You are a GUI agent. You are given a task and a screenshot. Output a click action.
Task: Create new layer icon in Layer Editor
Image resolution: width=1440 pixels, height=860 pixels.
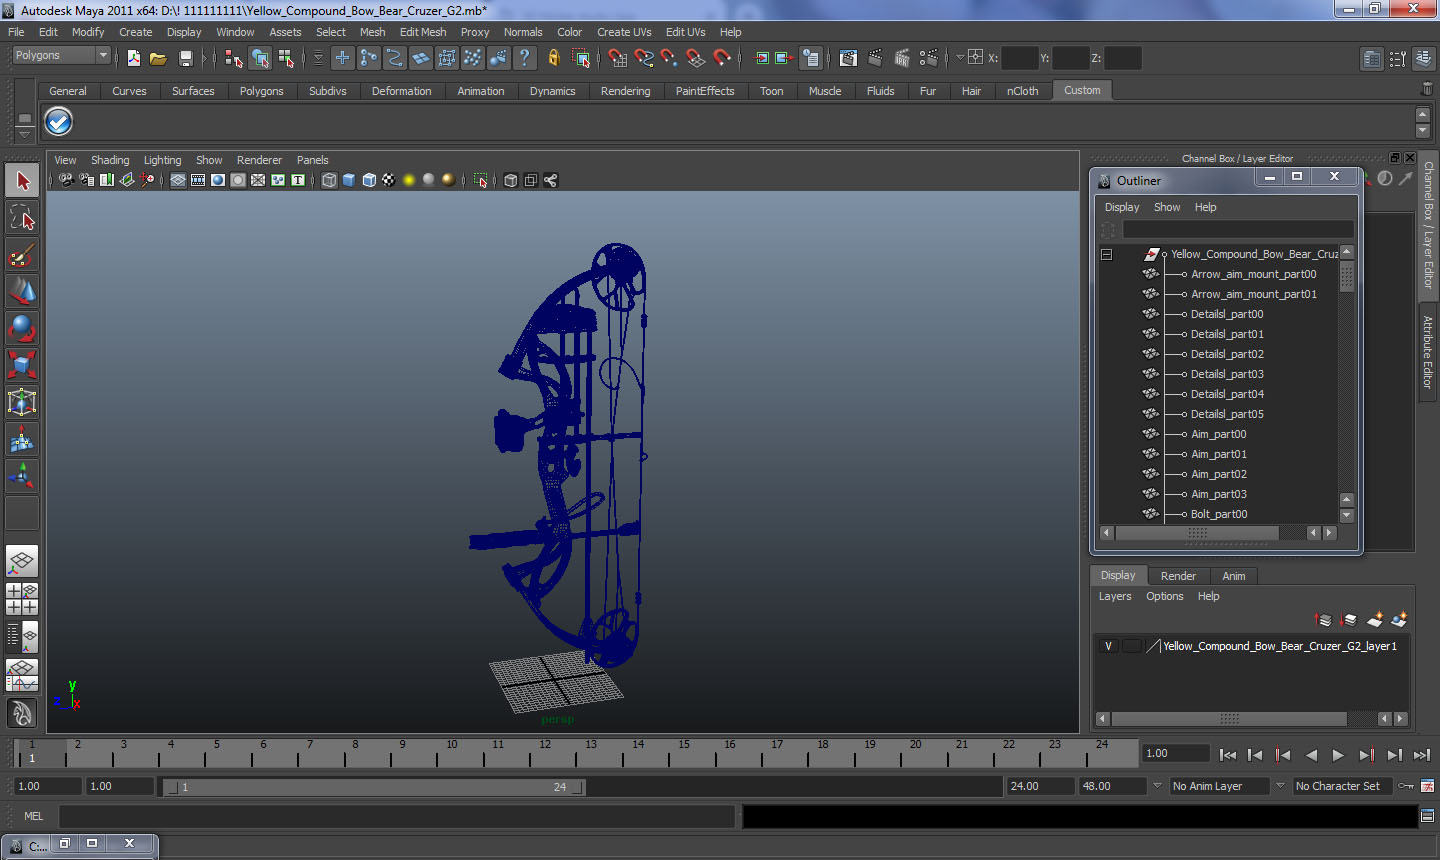point(1375,620)
